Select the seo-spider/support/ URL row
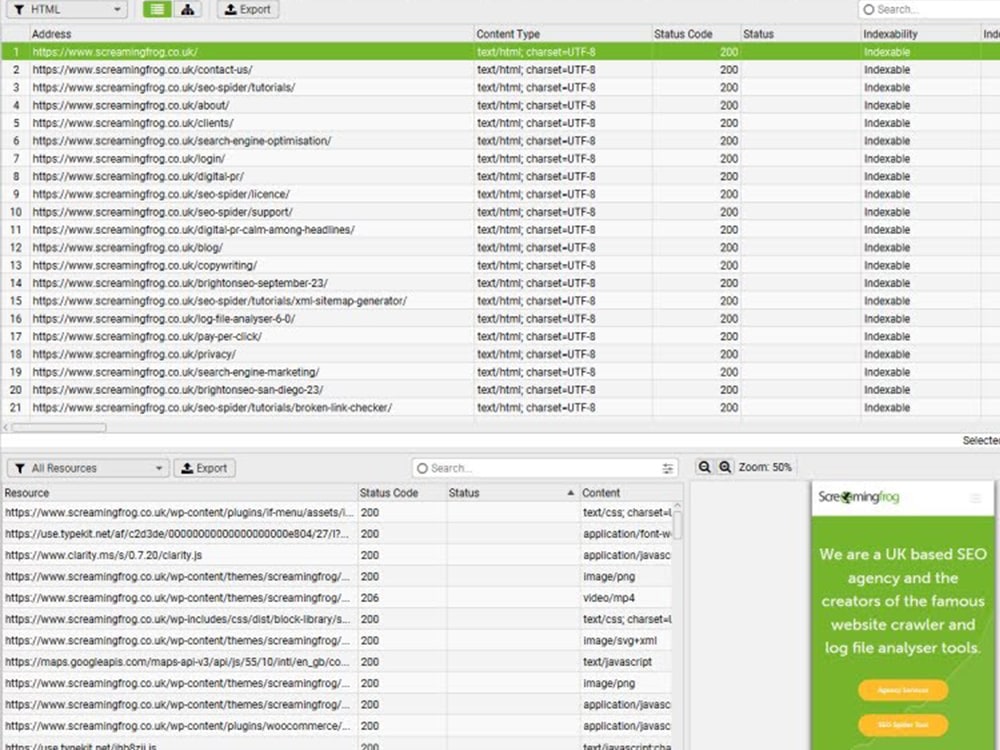1000x750 pixels. click(500, 212)
